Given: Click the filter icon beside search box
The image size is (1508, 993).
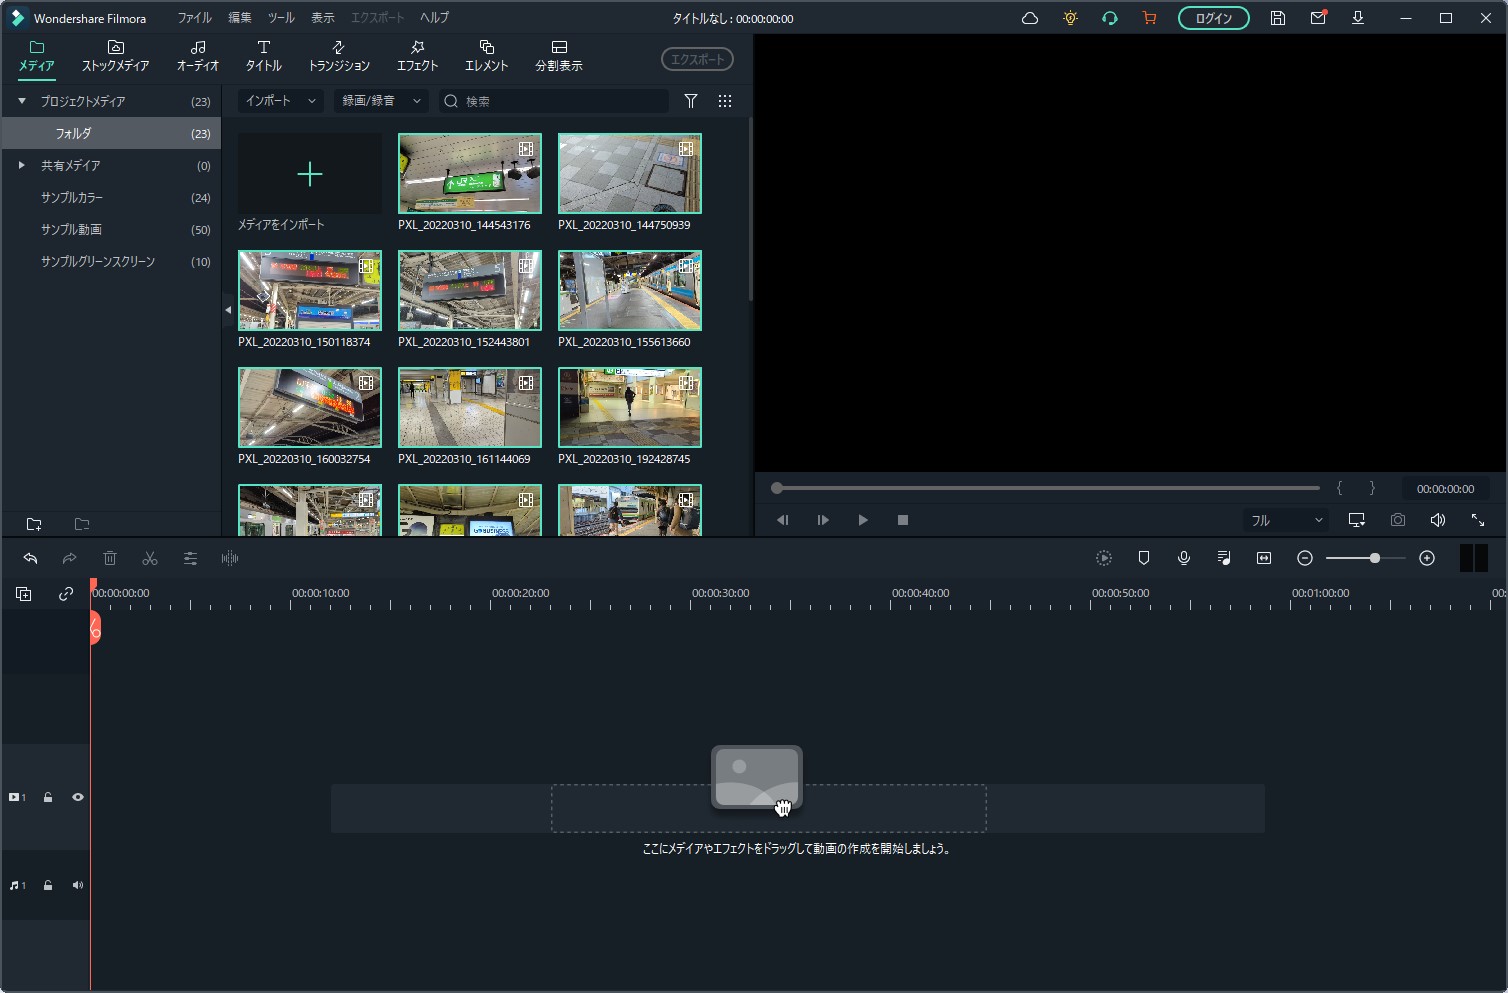Looking at the screenshot, I should pyautogui.click(x=691, y=101).
